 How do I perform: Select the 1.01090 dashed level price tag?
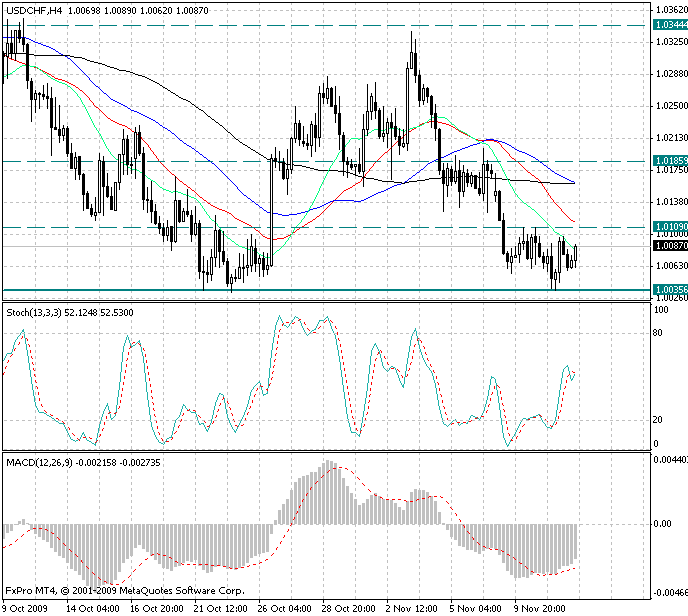pos(669,227)
